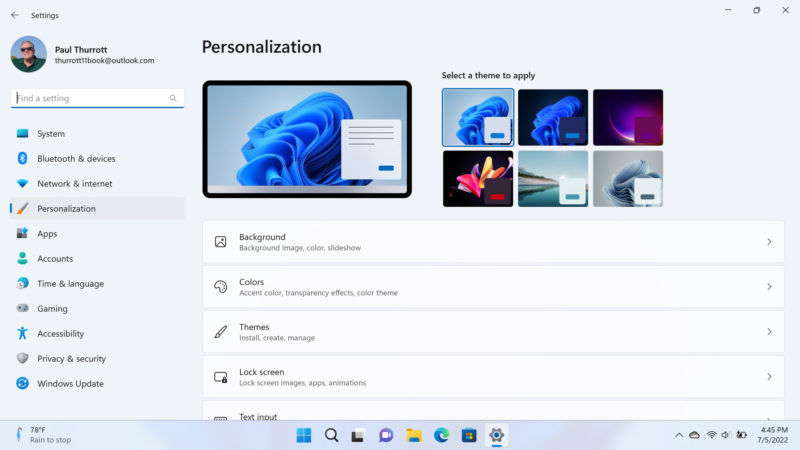Click the Settings gear on the taskbar

click(x=496, y=435)
